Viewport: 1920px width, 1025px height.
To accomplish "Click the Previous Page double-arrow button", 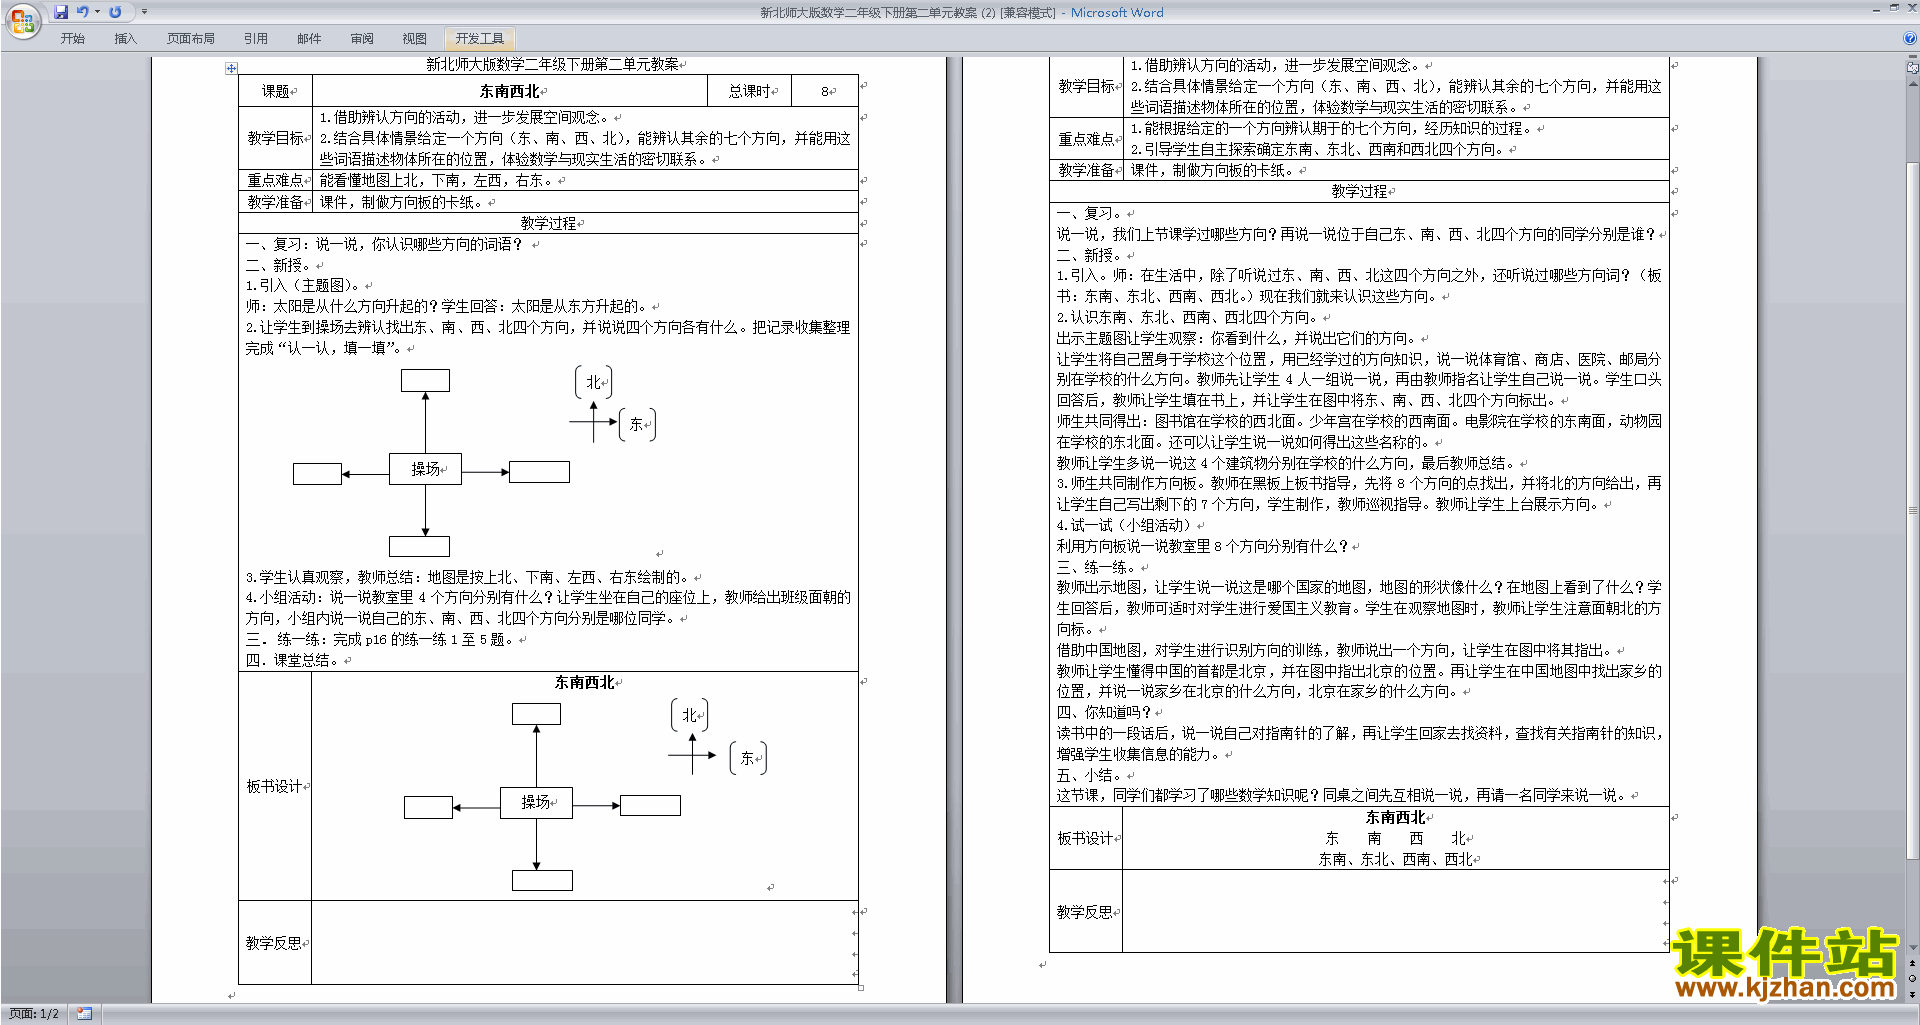I will (1912, 964).
